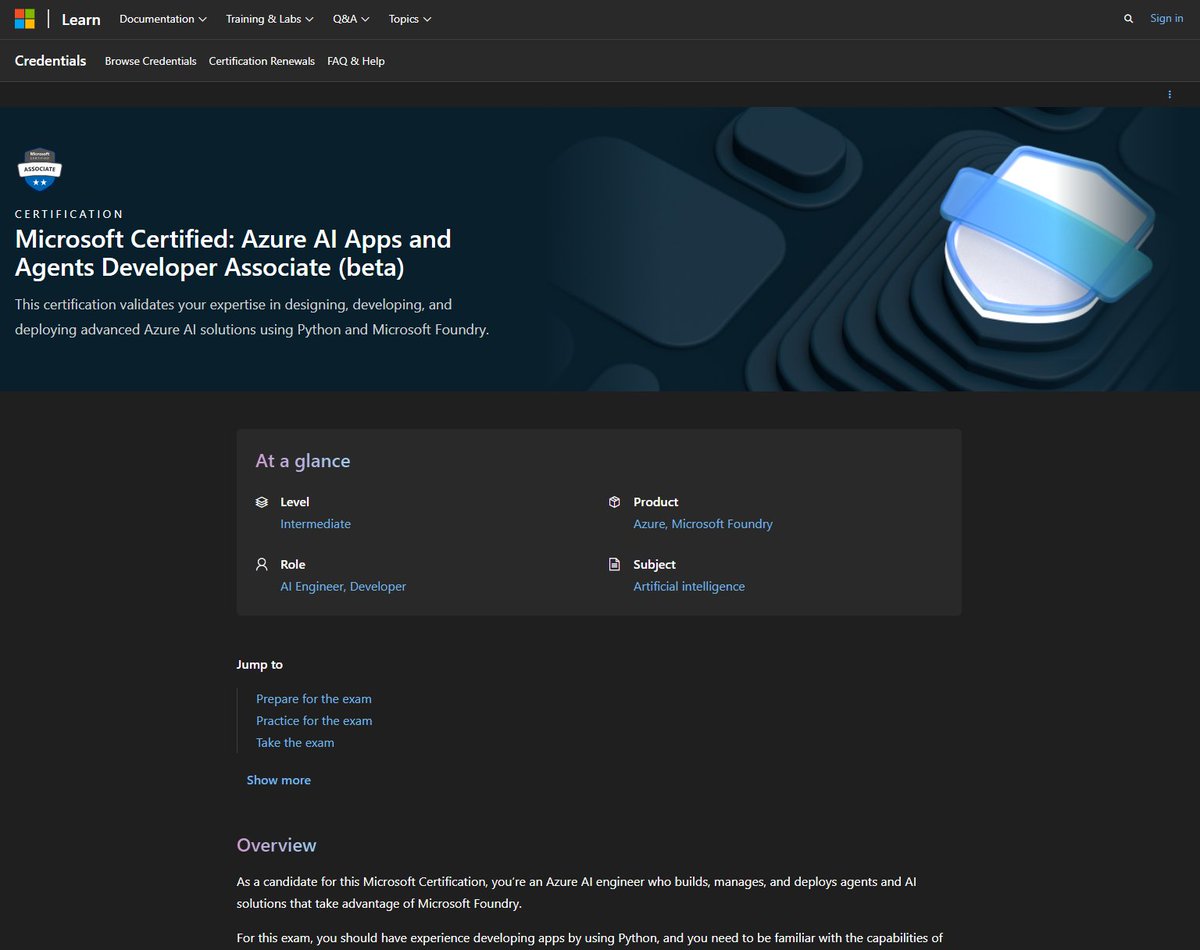Click the Microsoft logo
The width and height of the screenshot is (1200, 950).
coord(25,19)
